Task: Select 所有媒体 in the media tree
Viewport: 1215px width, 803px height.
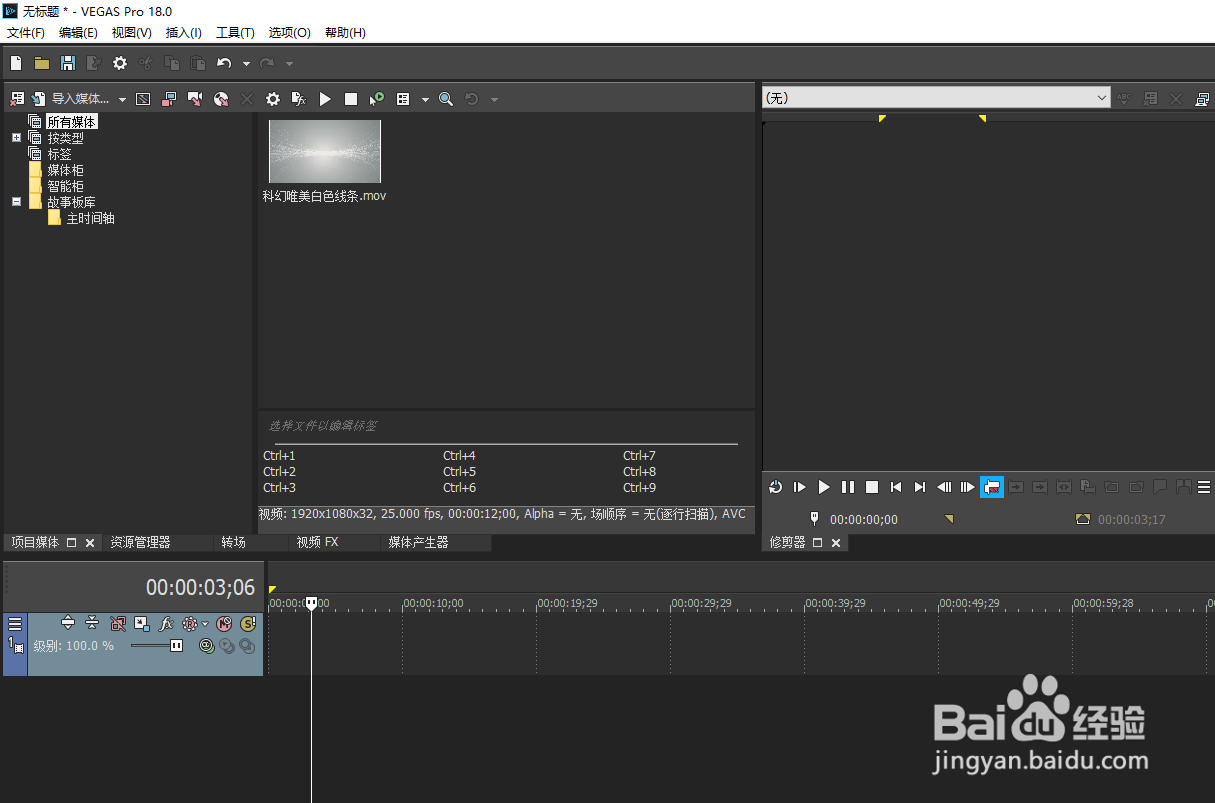Action: (x=72, y=122)
